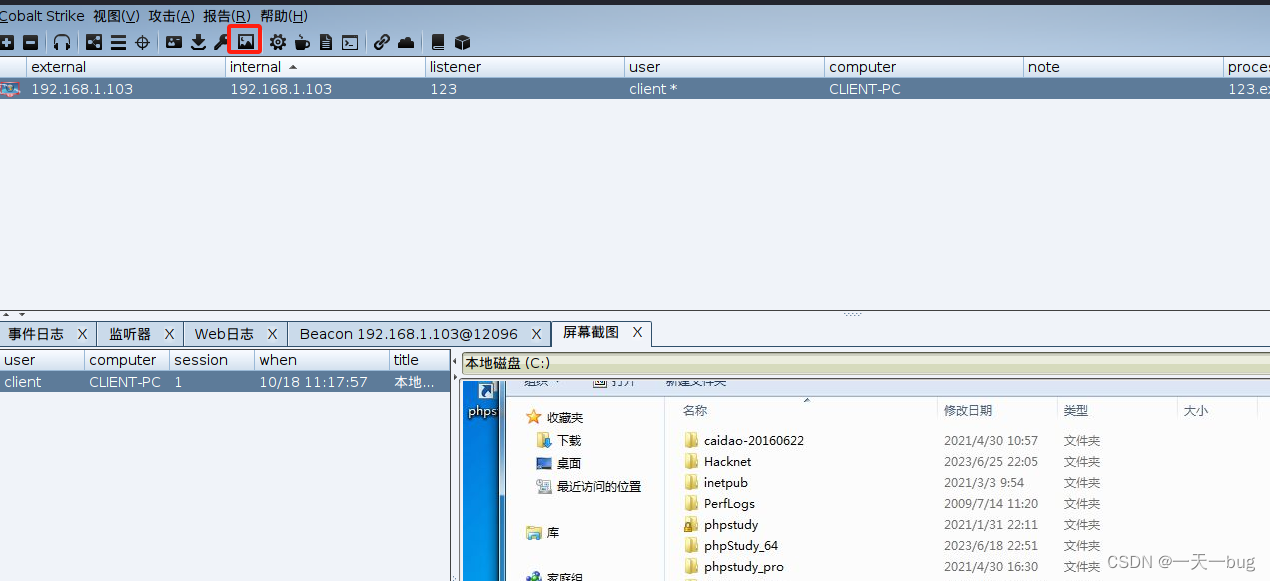Close the Web日志 tab with its X
The image size is (1270, 581).
(x=272, y=334)
